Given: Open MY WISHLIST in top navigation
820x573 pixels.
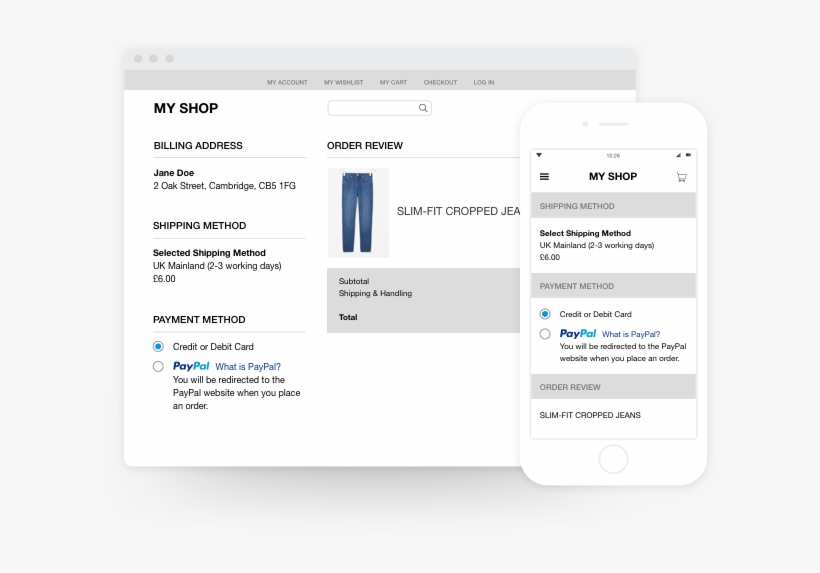Looking at the screenshot, I should tap(344, 83).
